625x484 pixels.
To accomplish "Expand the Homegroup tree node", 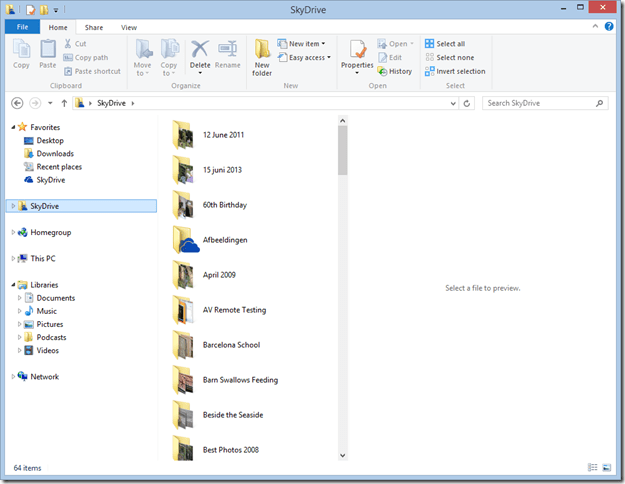I will point(13,232).
